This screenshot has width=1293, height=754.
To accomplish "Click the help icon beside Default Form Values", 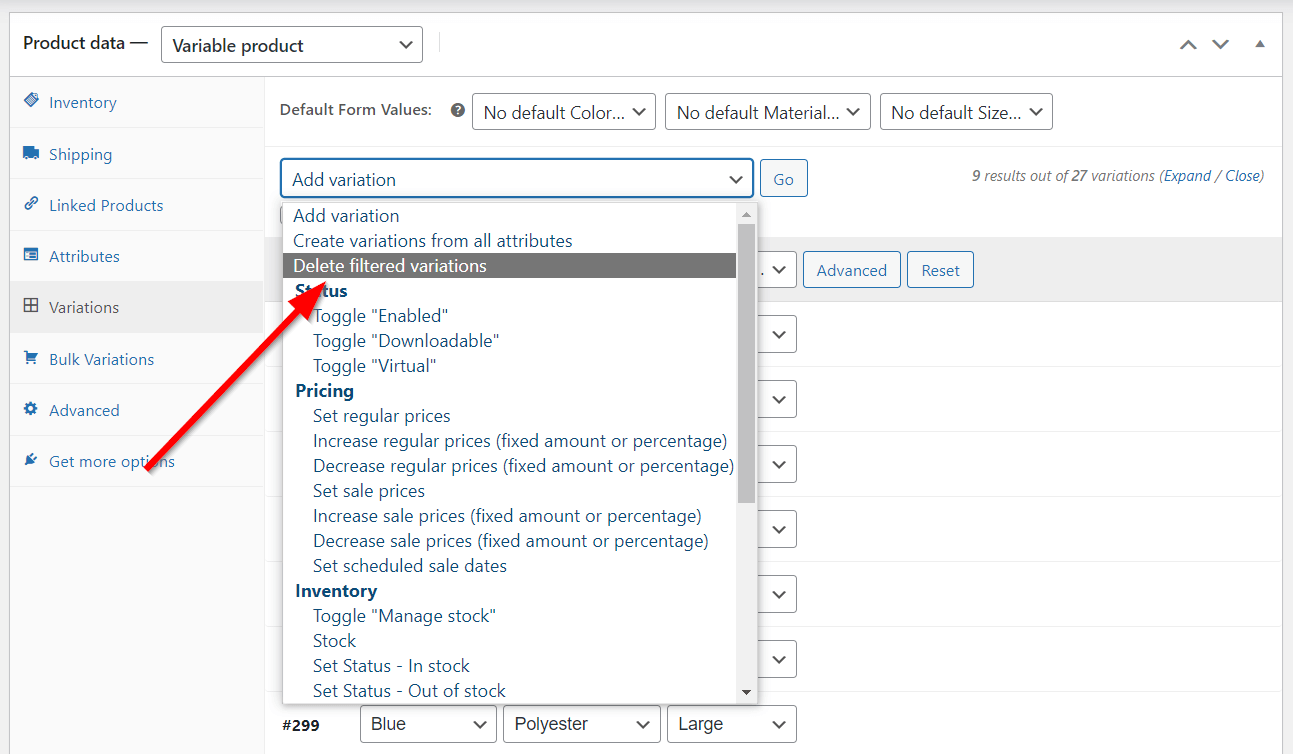I will click(458, 110).
